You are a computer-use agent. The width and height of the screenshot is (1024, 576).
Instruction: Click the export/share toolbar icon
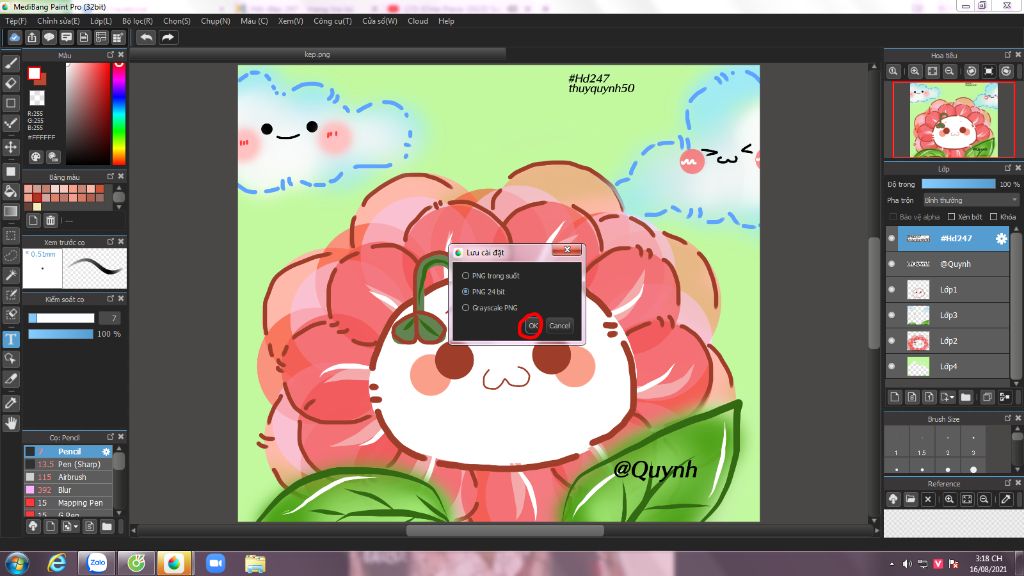pyautogui.click(x=32, y=37)
